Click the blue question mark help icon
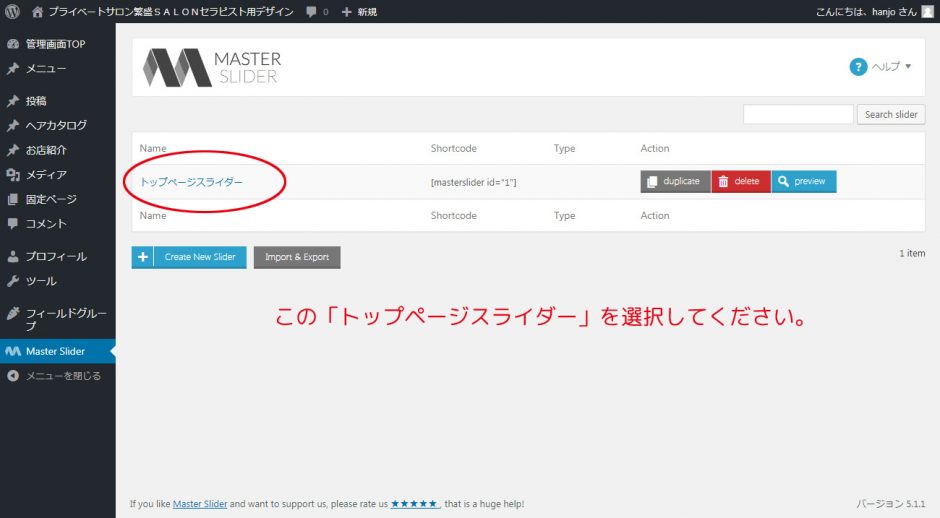This screenshot has width=940, height=518. pos(858,67)
